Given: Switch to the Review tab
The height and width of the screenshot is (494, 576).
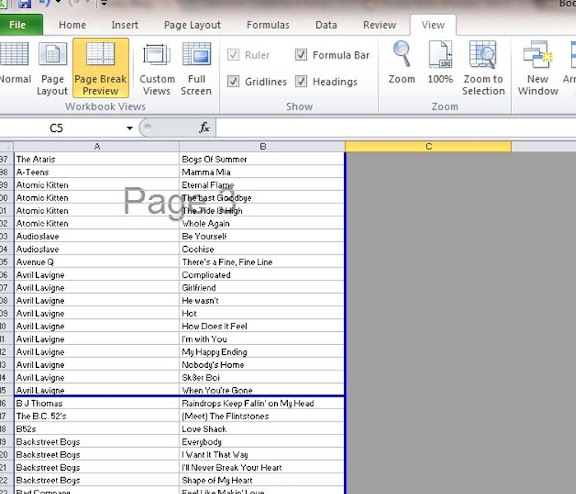Looking at the screenshot, I should click(379, 25).
